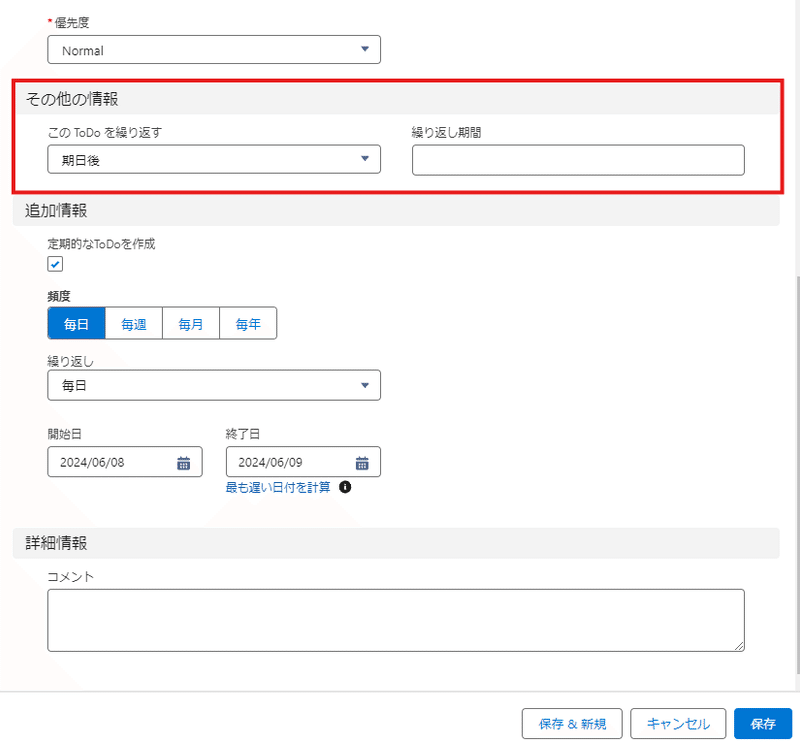This screenshot has width=800, height=743.
Task: Uncheck the 定期的なToDoを作成 checkbox
Action: (55, 264)
